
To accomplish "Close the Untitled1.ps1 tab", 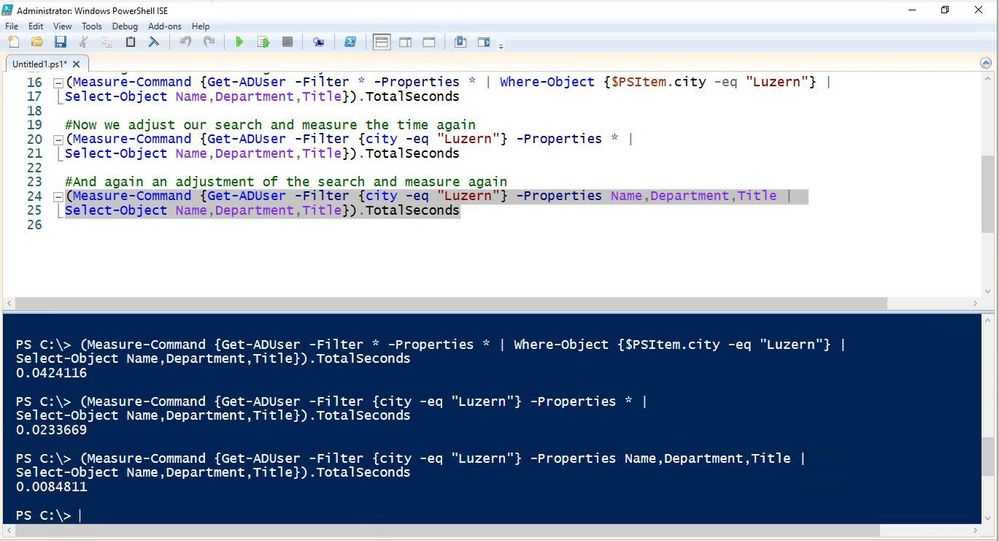I will [x=76, y=64].
